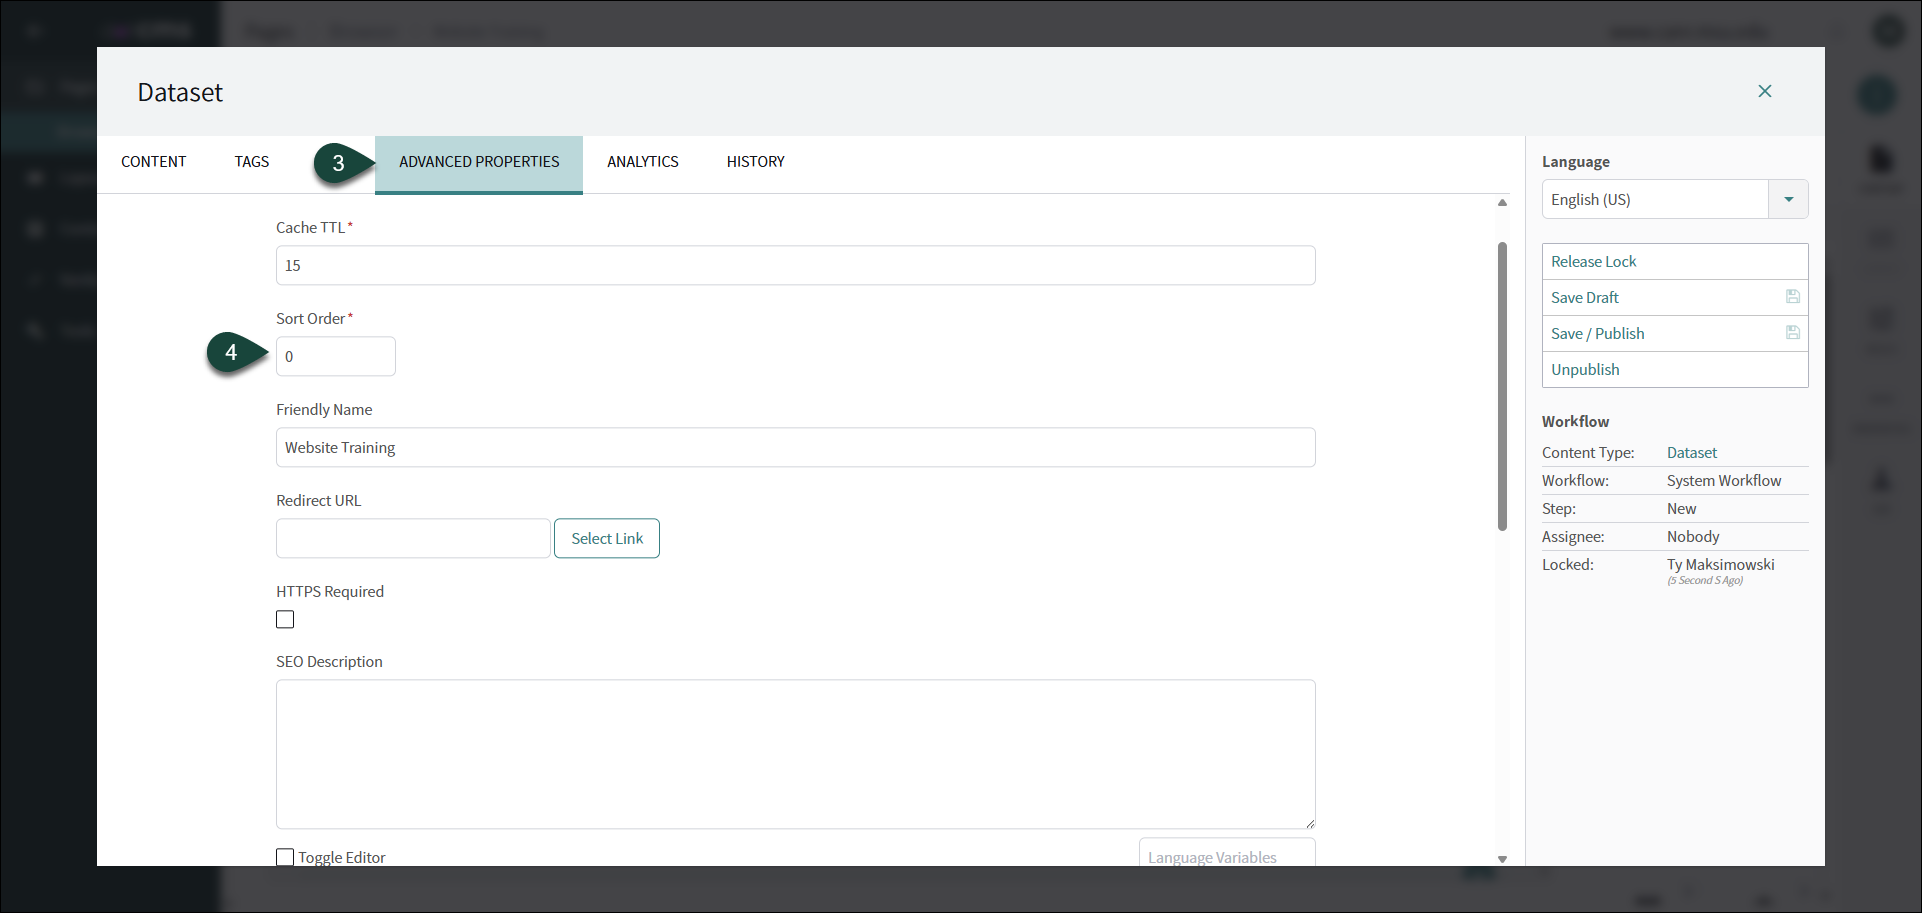1922x913 pixels.
Task: Click the scroll up arrow
Action: pos(1502,203)
